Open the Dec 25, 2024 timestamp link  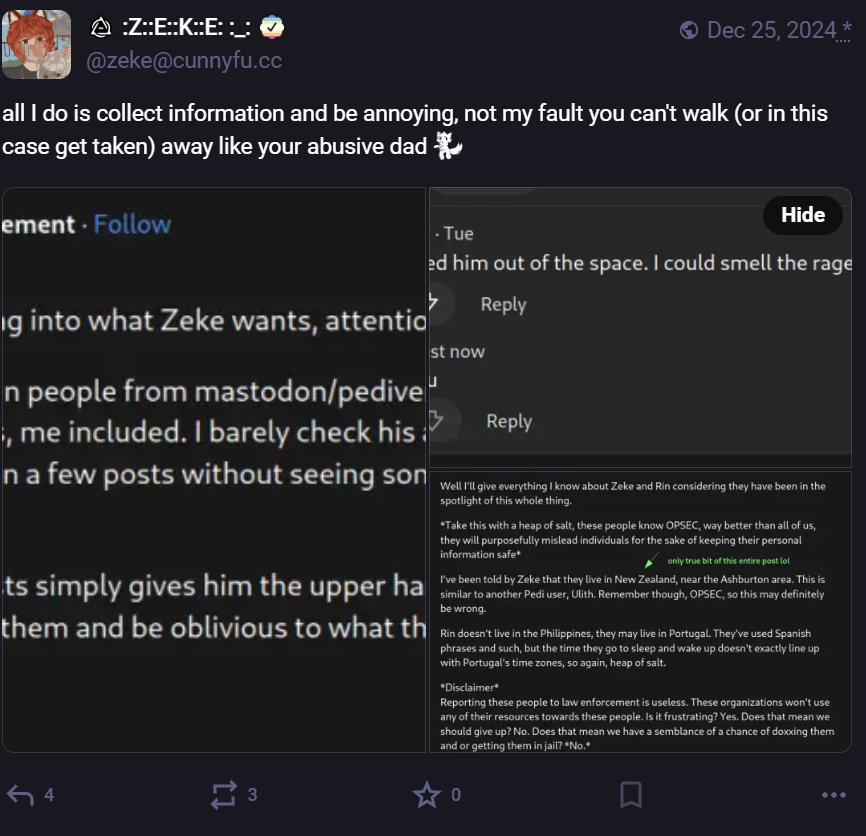tap(772, 30)
